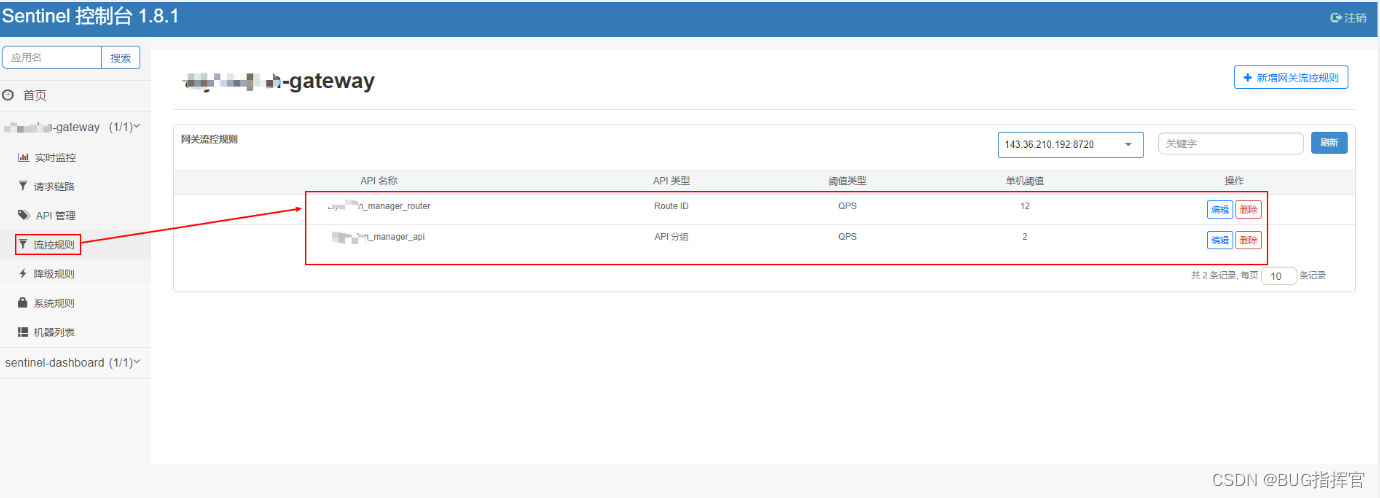Click 新增网关流控规则 button

[1291, 77]
